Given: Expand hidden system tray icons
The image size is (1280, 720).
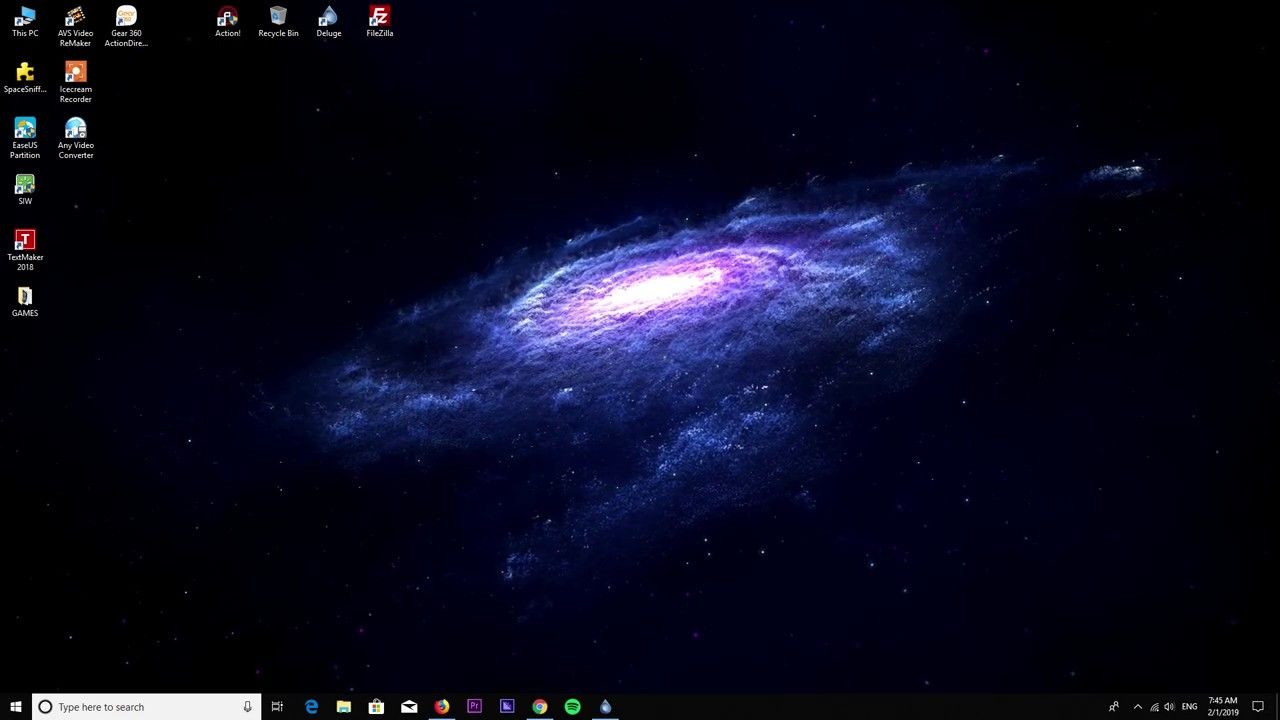Looking at the screenshot, I should pyautogui.click(x=1137, y=707).
